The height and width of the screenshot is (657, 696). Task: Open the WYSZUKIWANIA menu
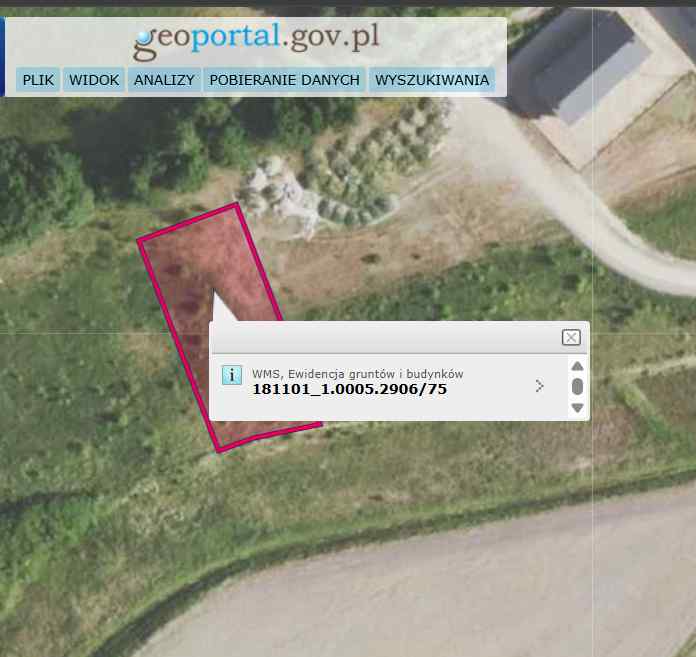coord(432,80)
